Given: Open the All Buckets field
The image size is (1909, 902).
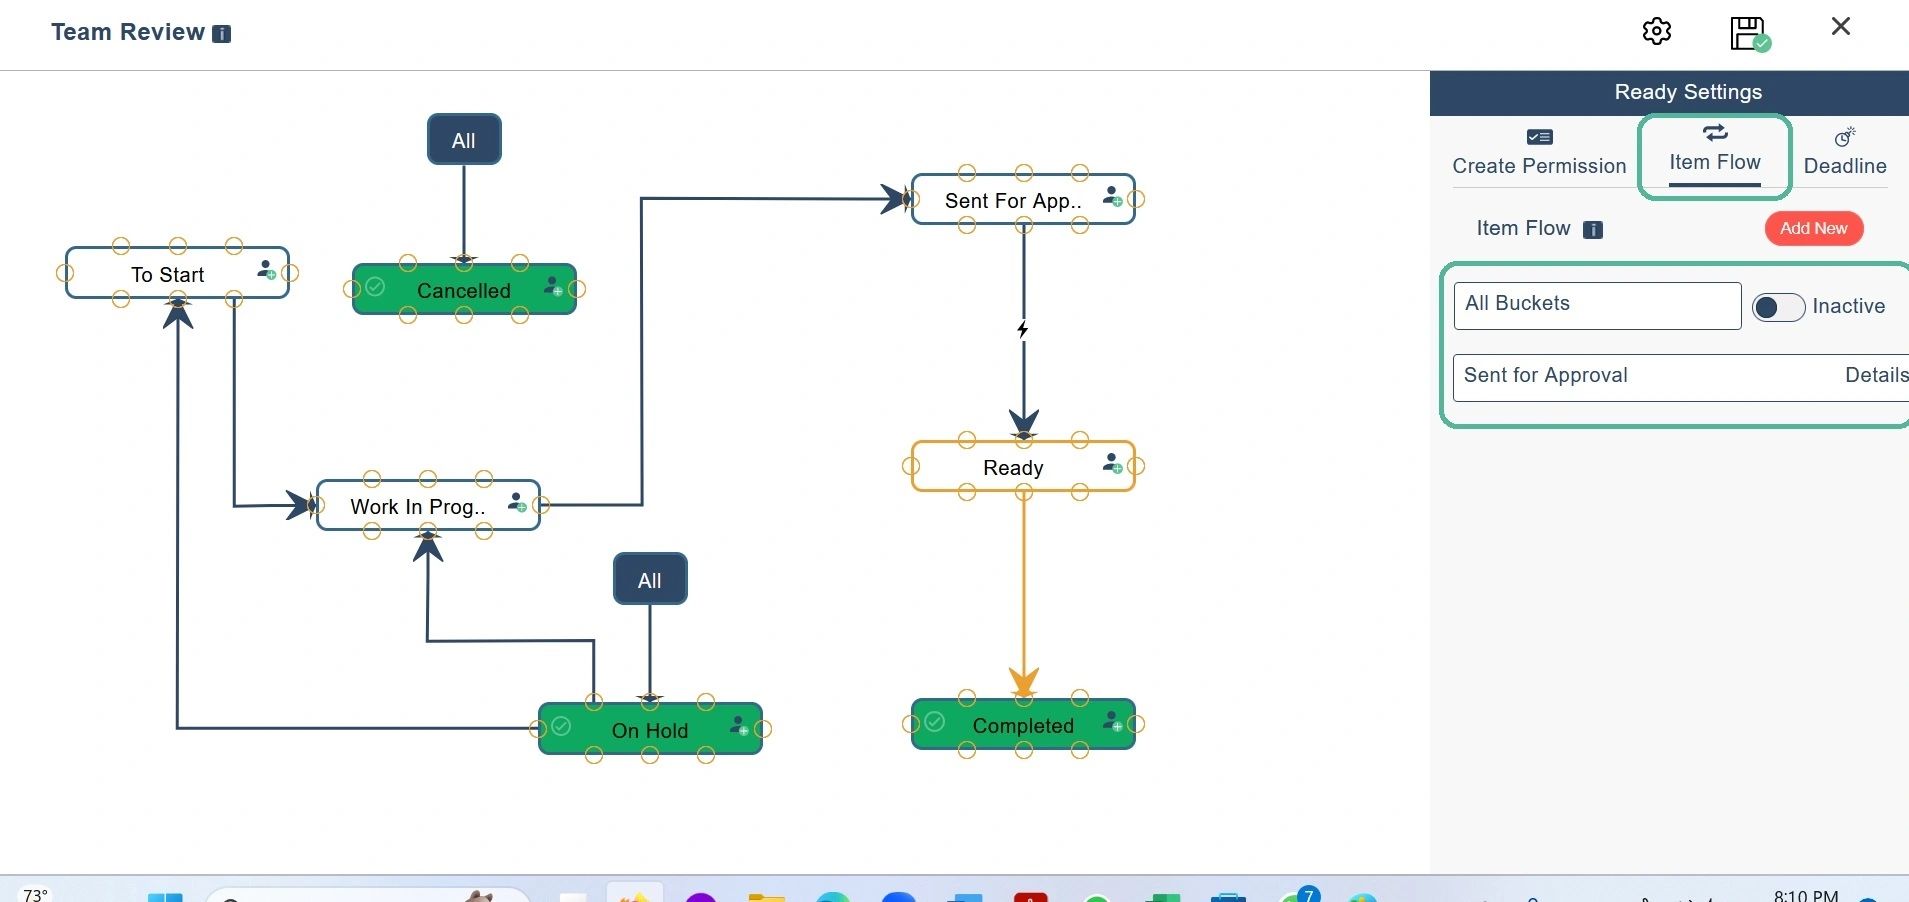Looking at the screenshot, I should tap(1597, 305).
